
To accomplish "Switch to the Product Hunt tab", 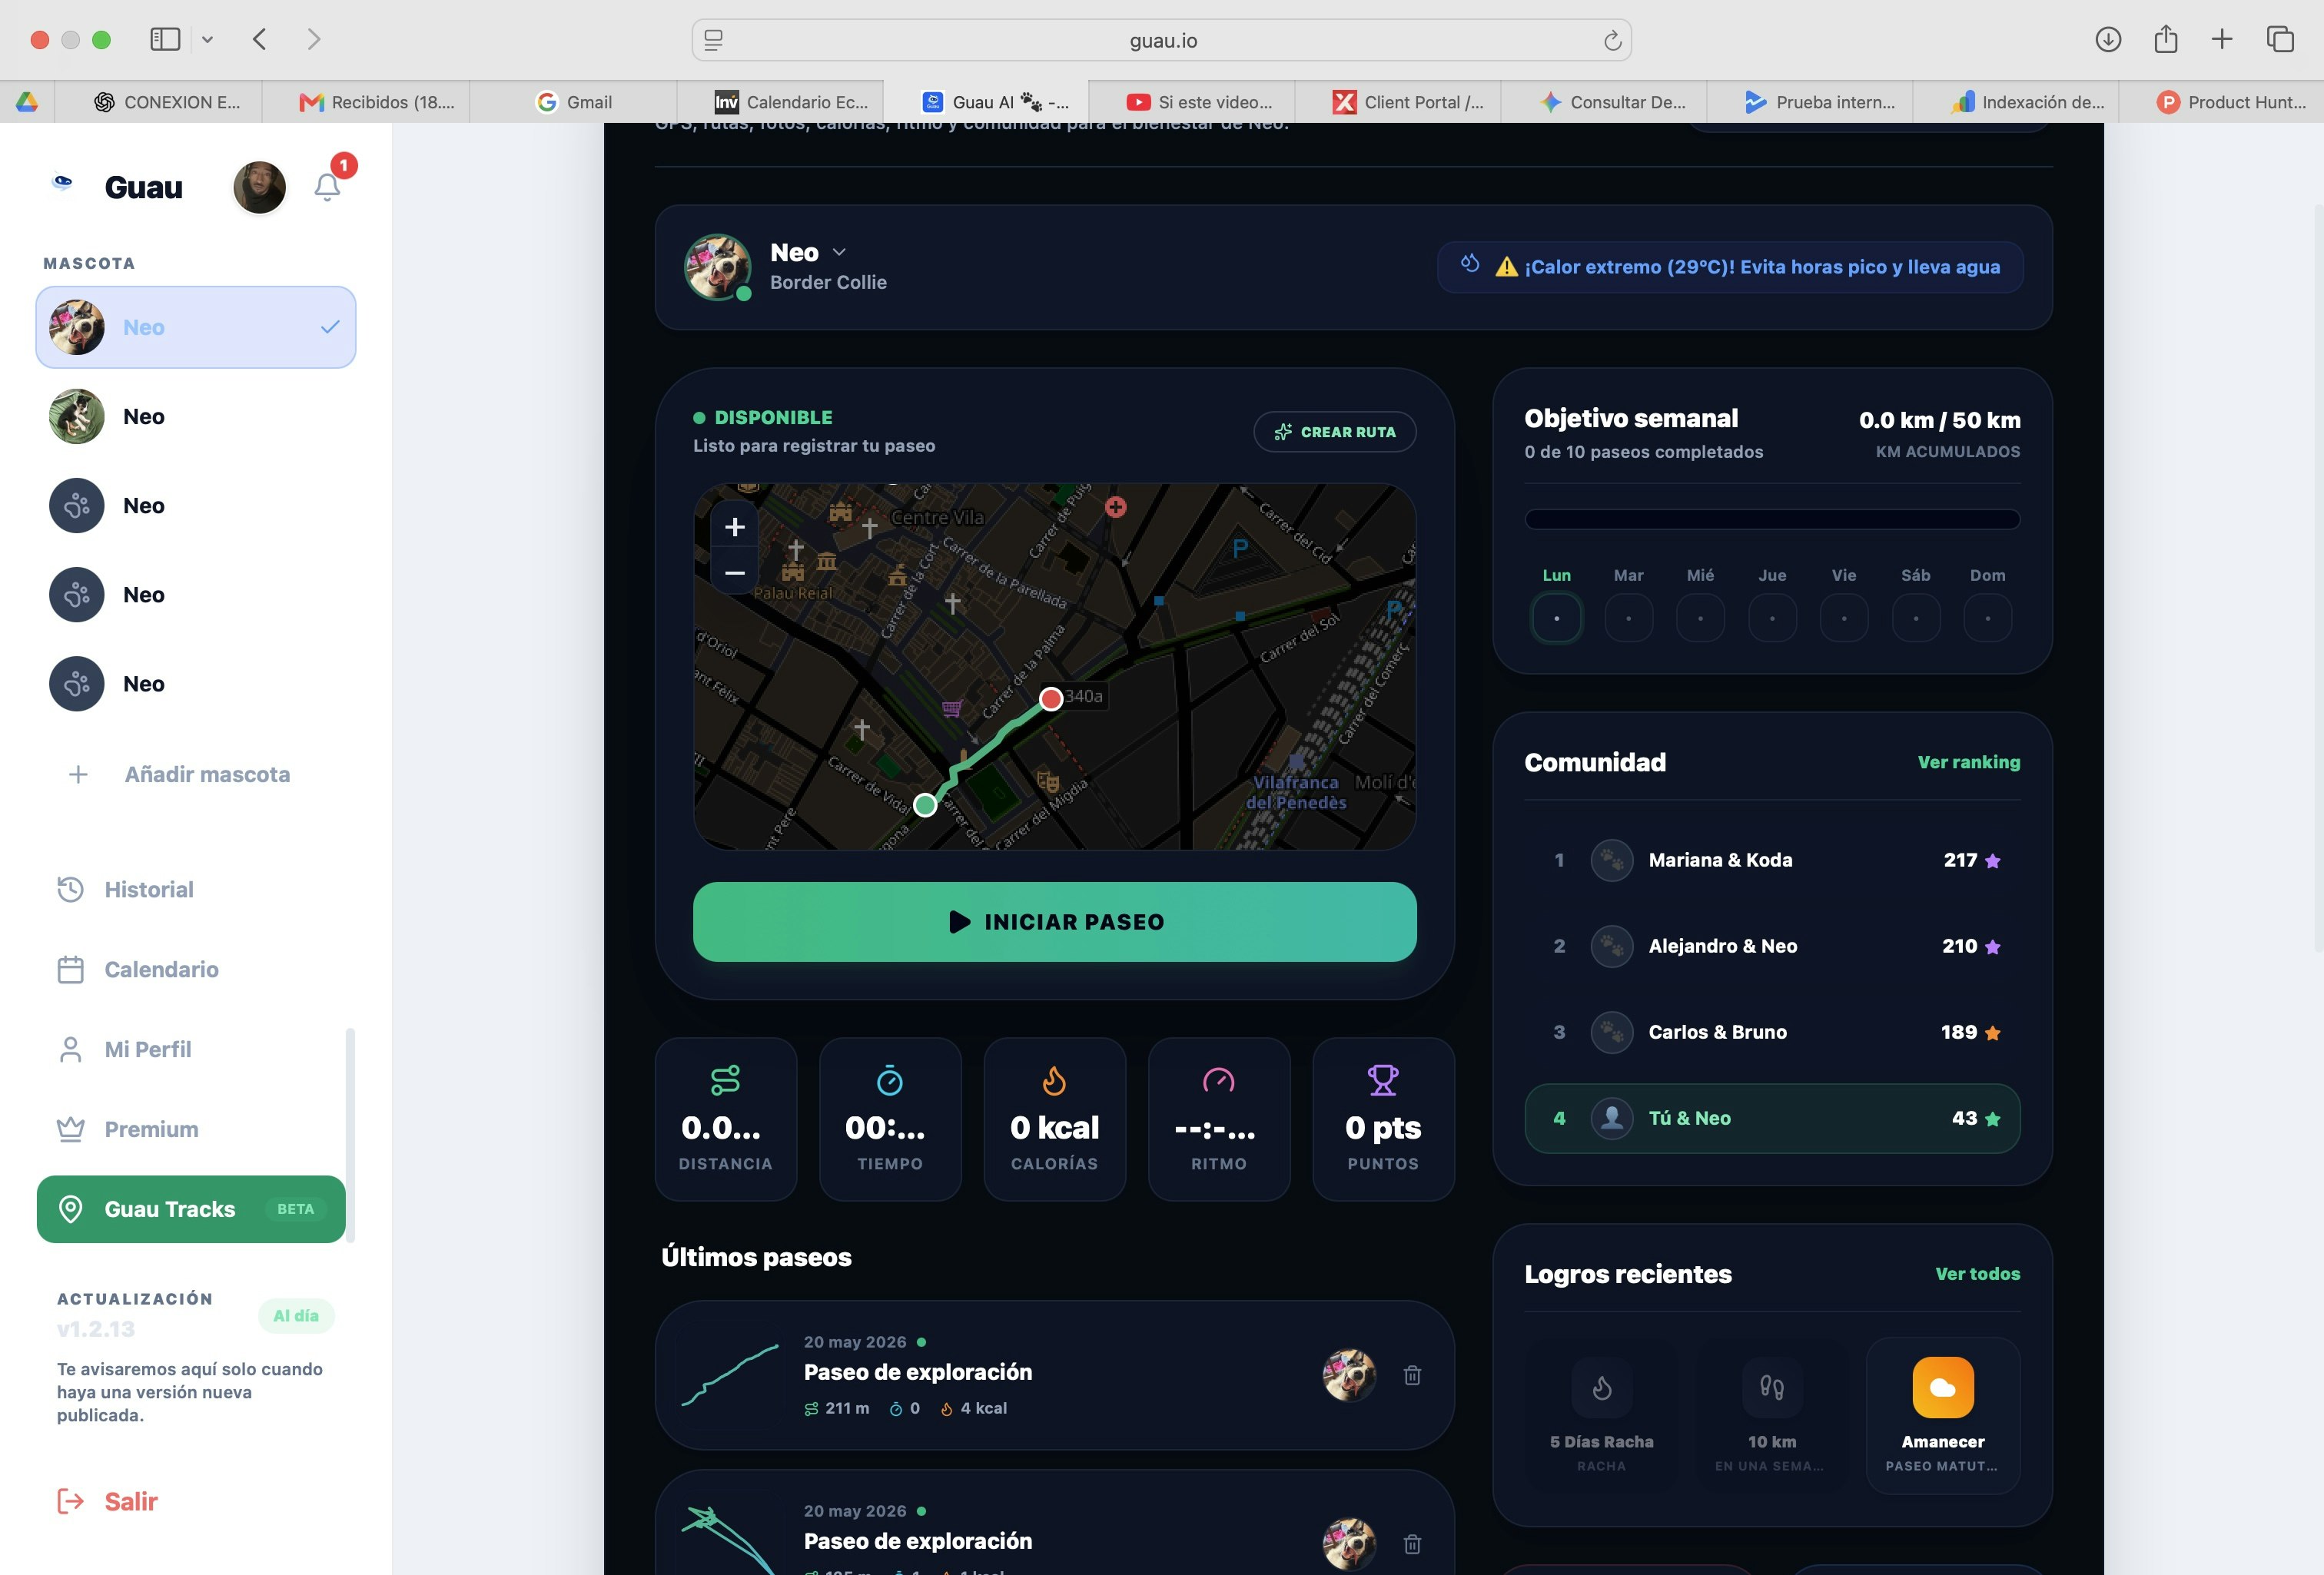I will [x=2221, y=102].
